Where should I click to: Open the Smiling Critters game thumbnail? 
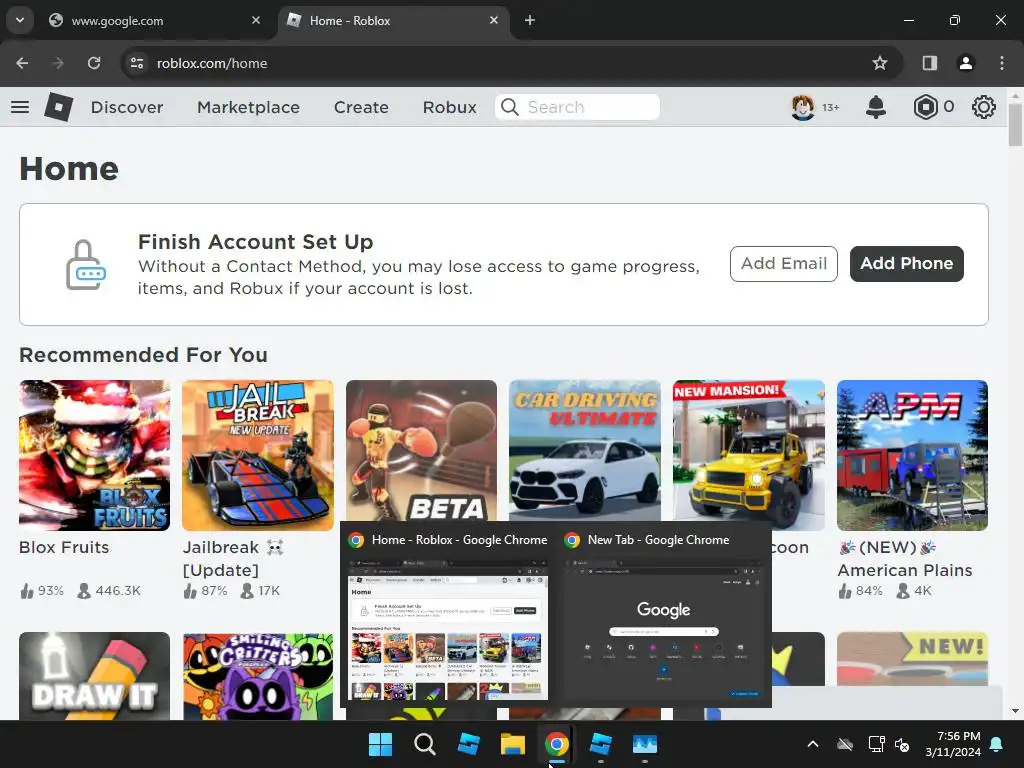coord(258,676)
